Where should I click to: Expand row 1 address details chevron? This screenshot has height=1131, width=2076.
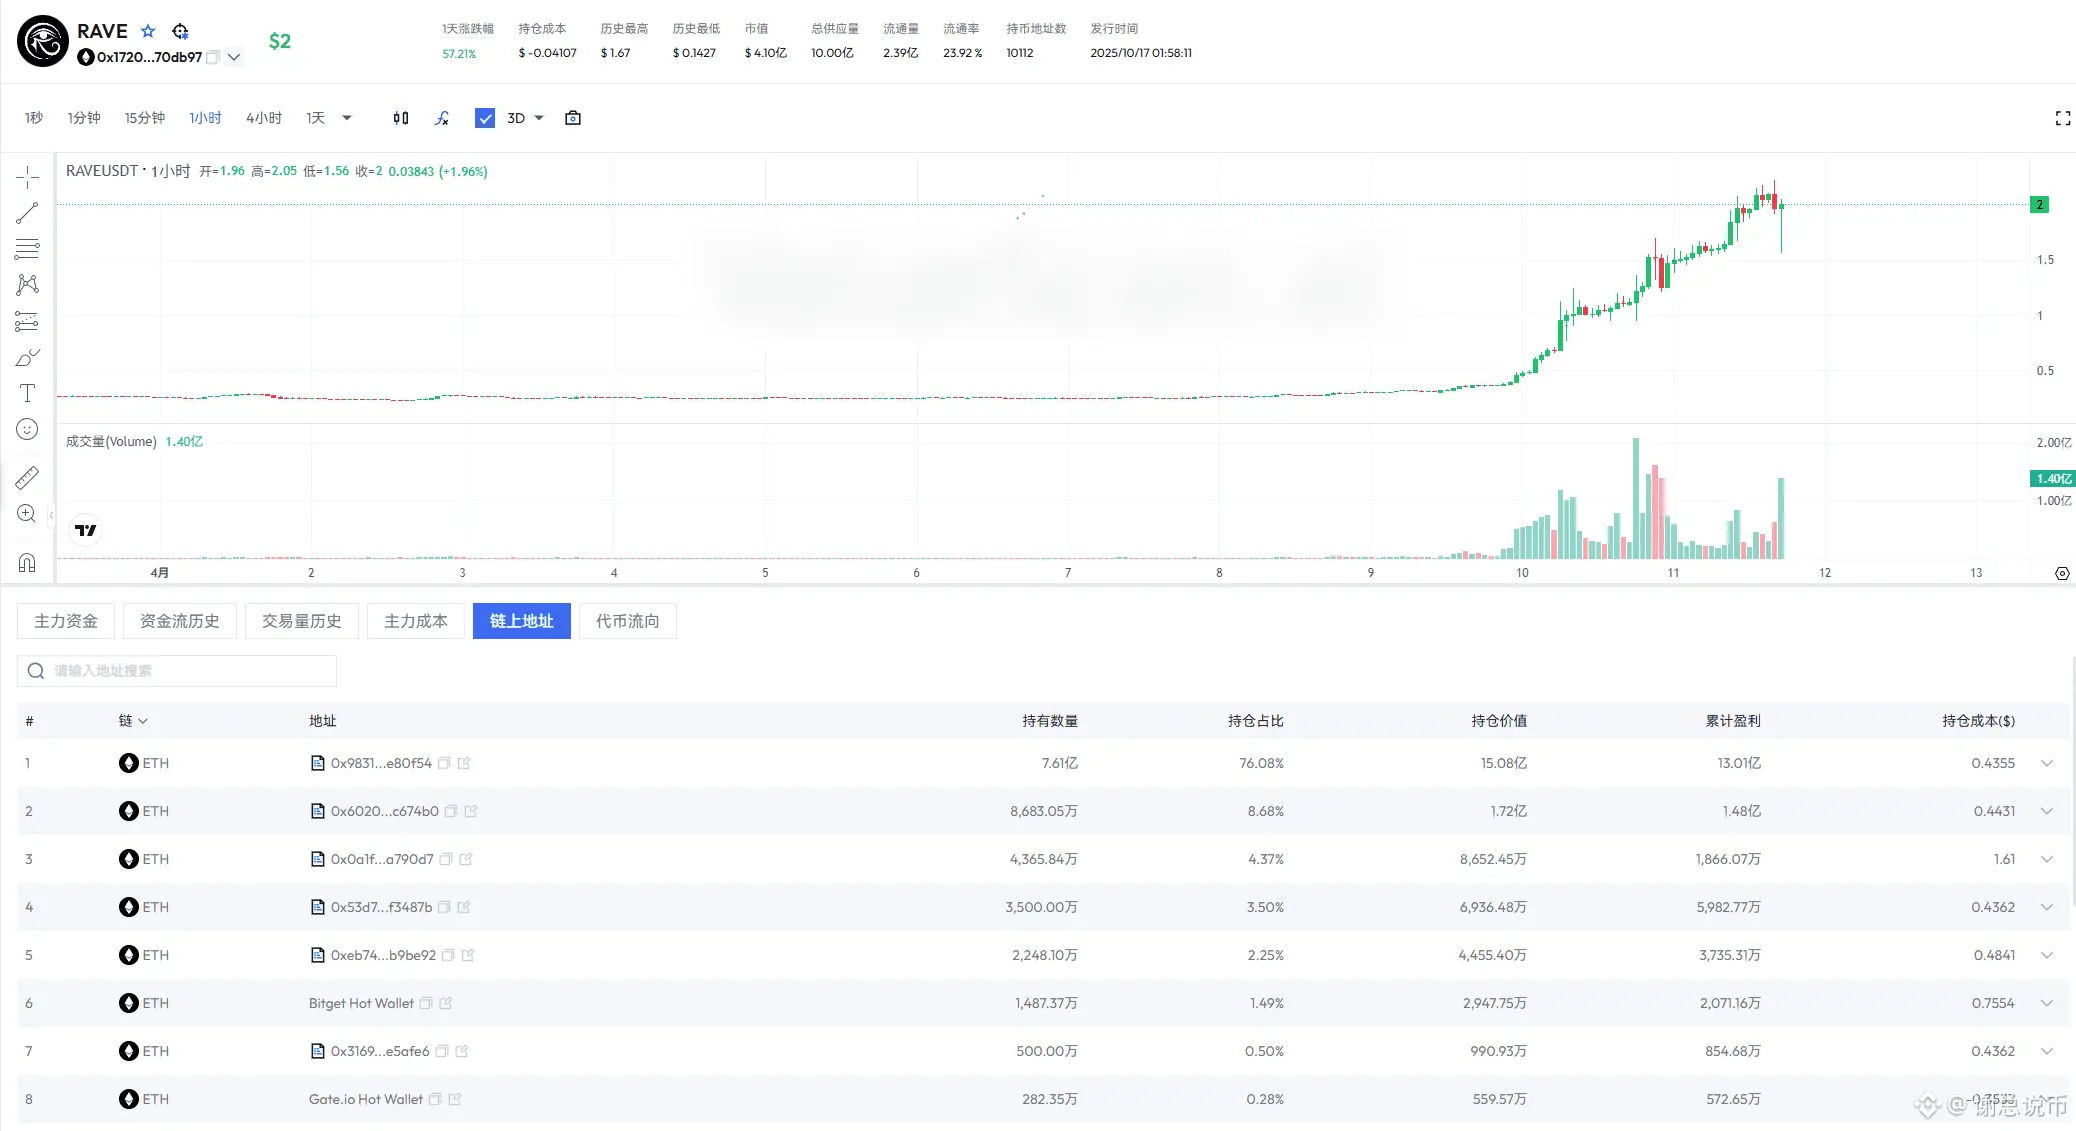(2046, 763)
